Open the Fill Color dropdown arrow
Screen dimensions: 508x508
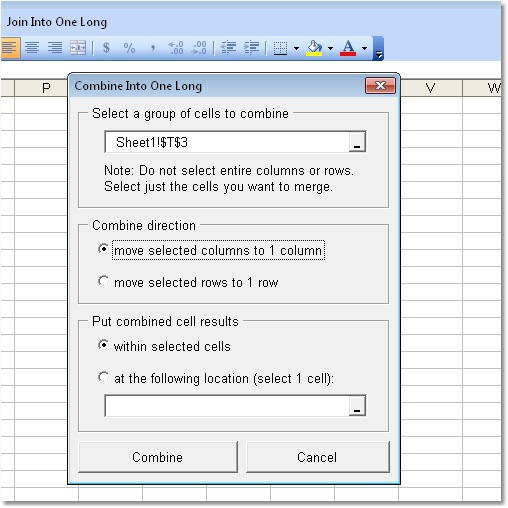tap(330, 48)
